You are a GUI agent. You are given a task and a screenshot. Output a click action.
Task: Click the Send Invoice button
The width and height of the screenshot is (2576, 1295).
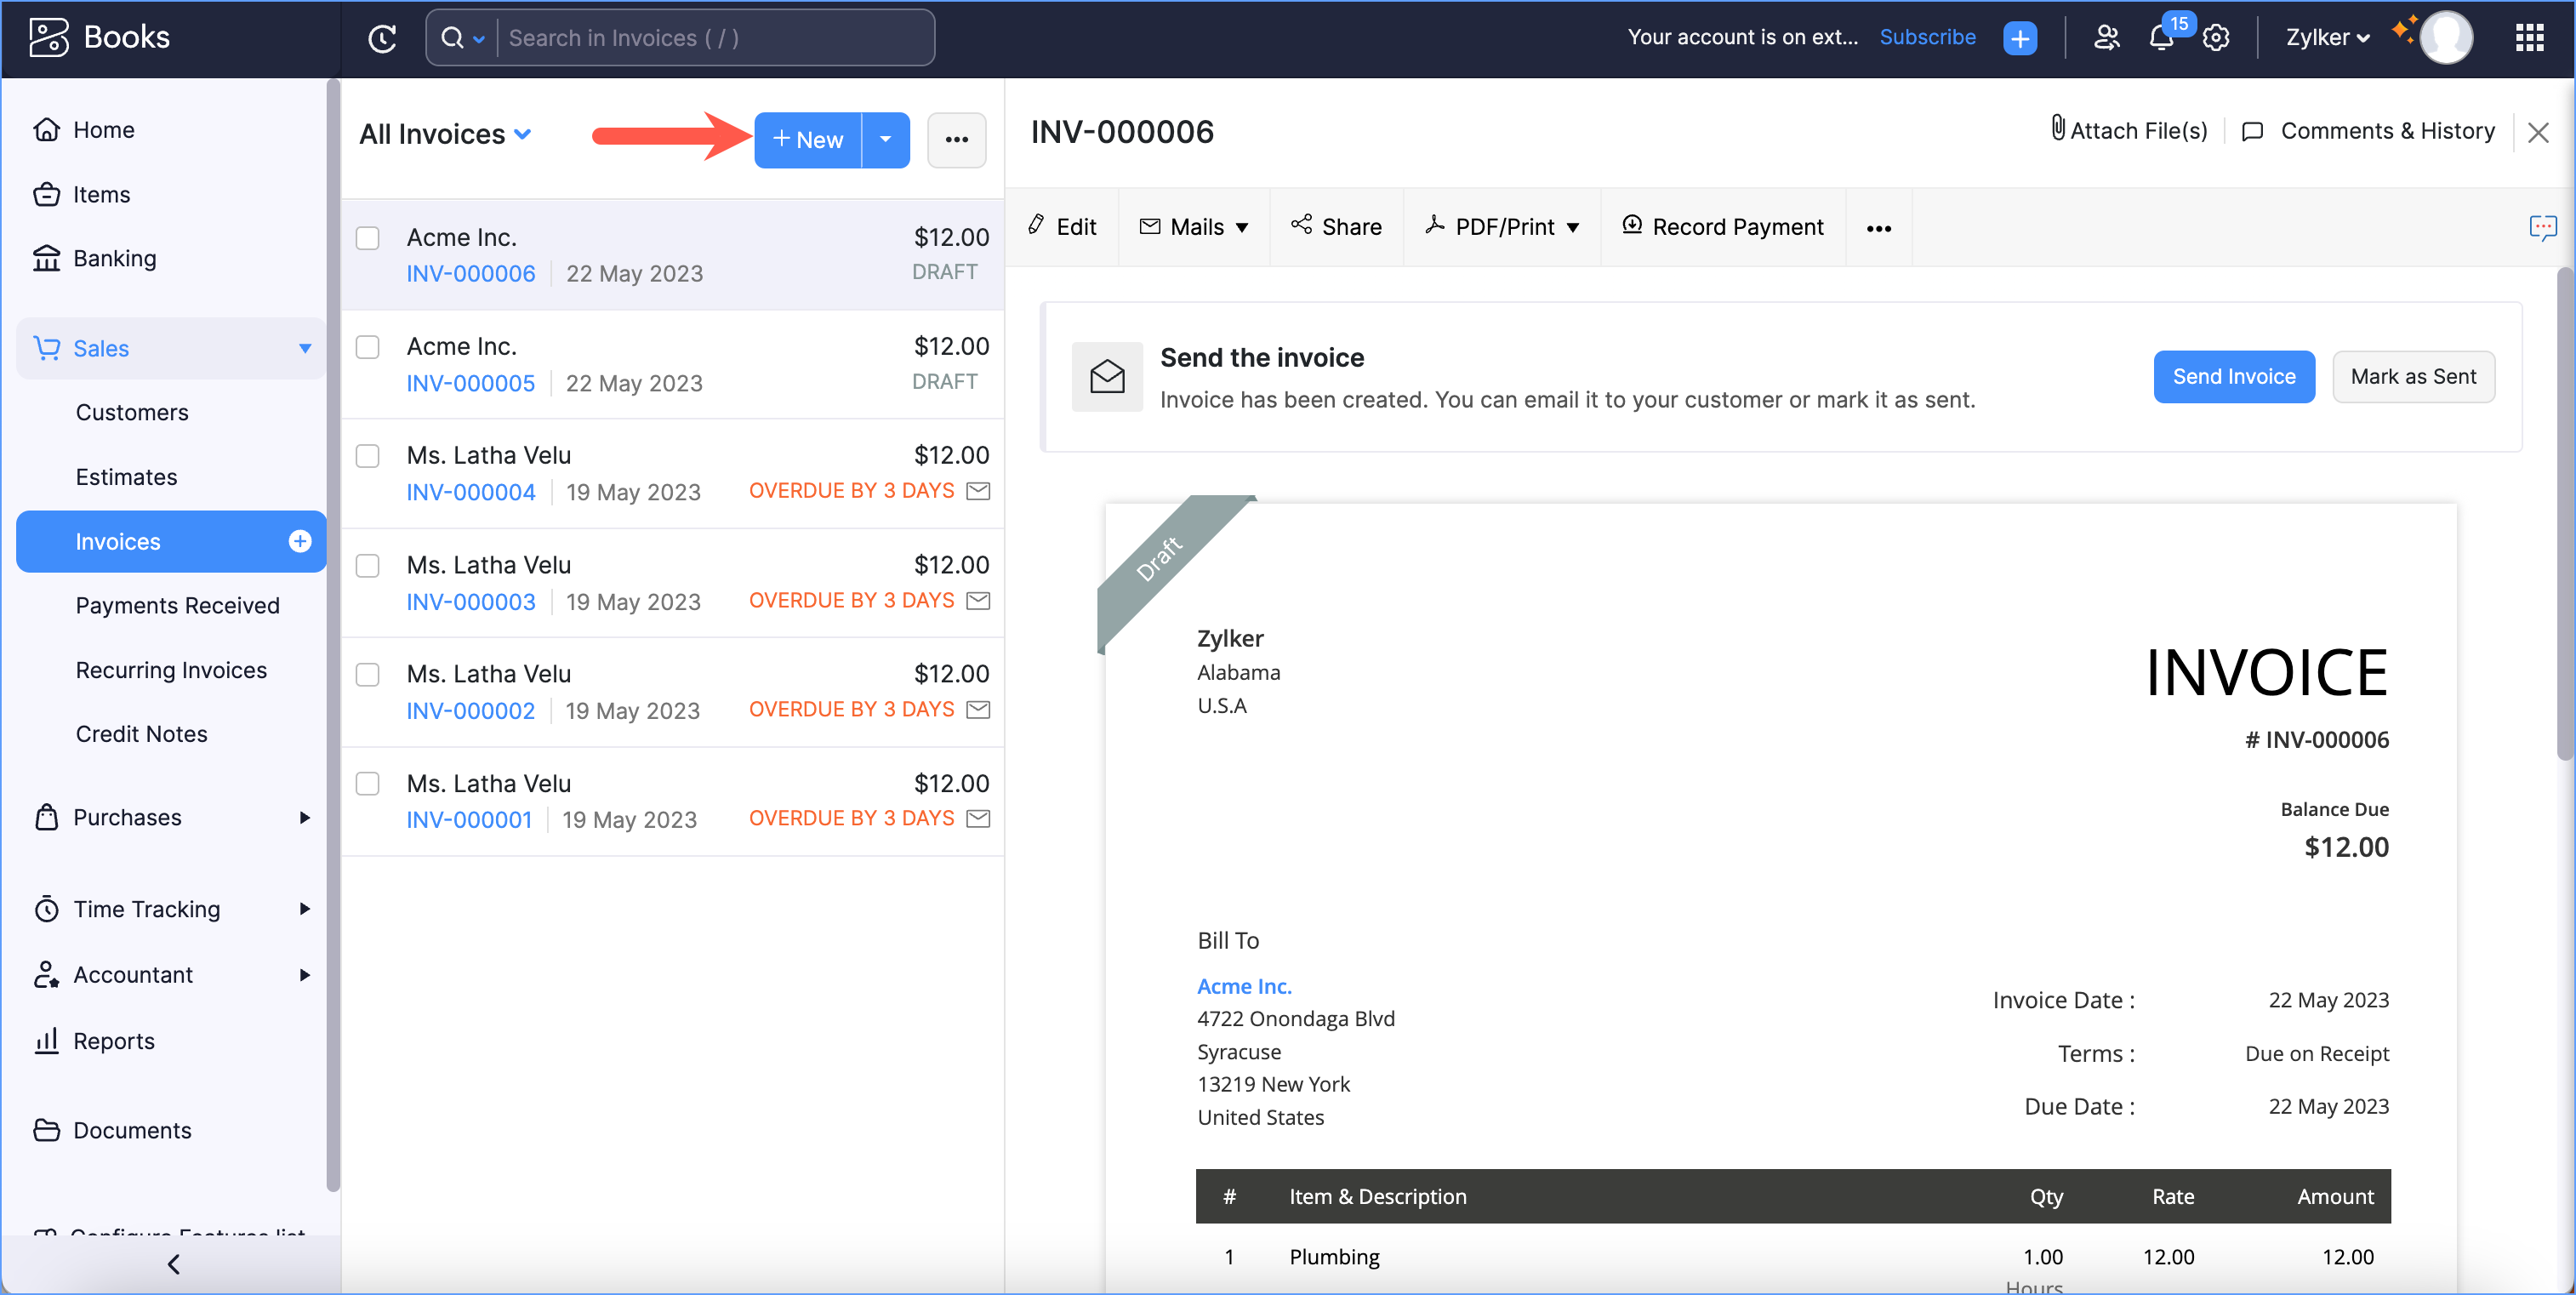tap(2233, 376)
